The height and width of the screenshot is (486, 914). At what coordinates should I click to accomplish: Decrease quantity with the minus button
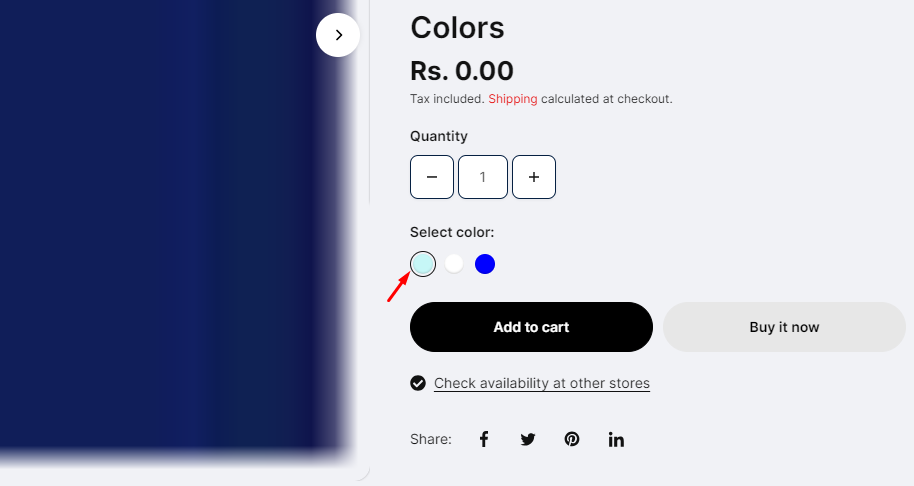(x=432, y=177)
